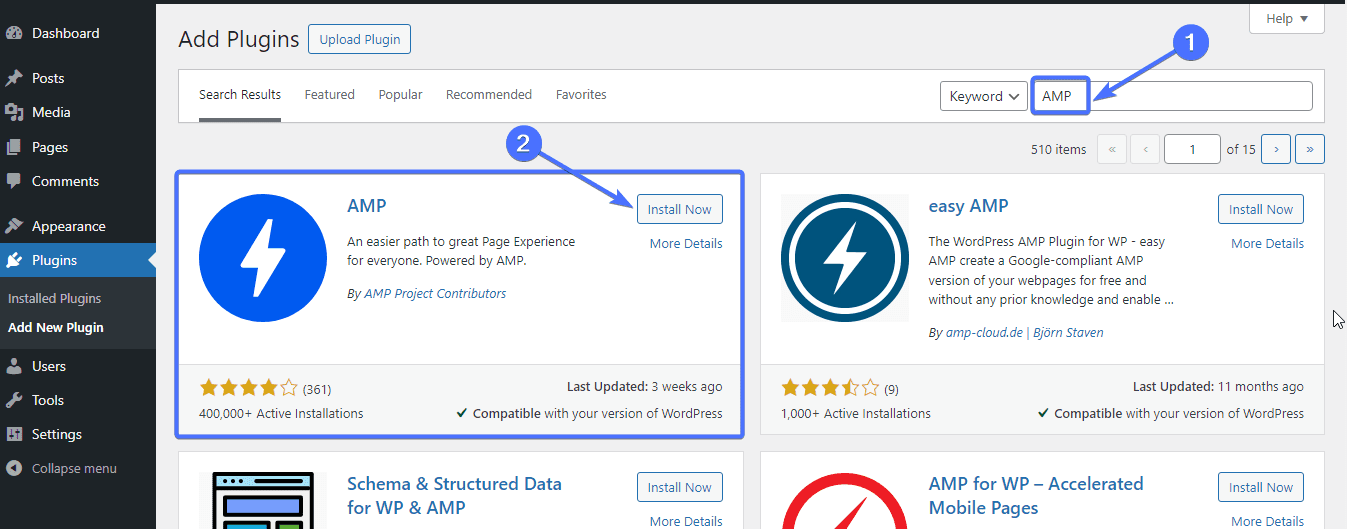
Task: Click the blue AMP lightning plugin logo
Action: [263, 257]
